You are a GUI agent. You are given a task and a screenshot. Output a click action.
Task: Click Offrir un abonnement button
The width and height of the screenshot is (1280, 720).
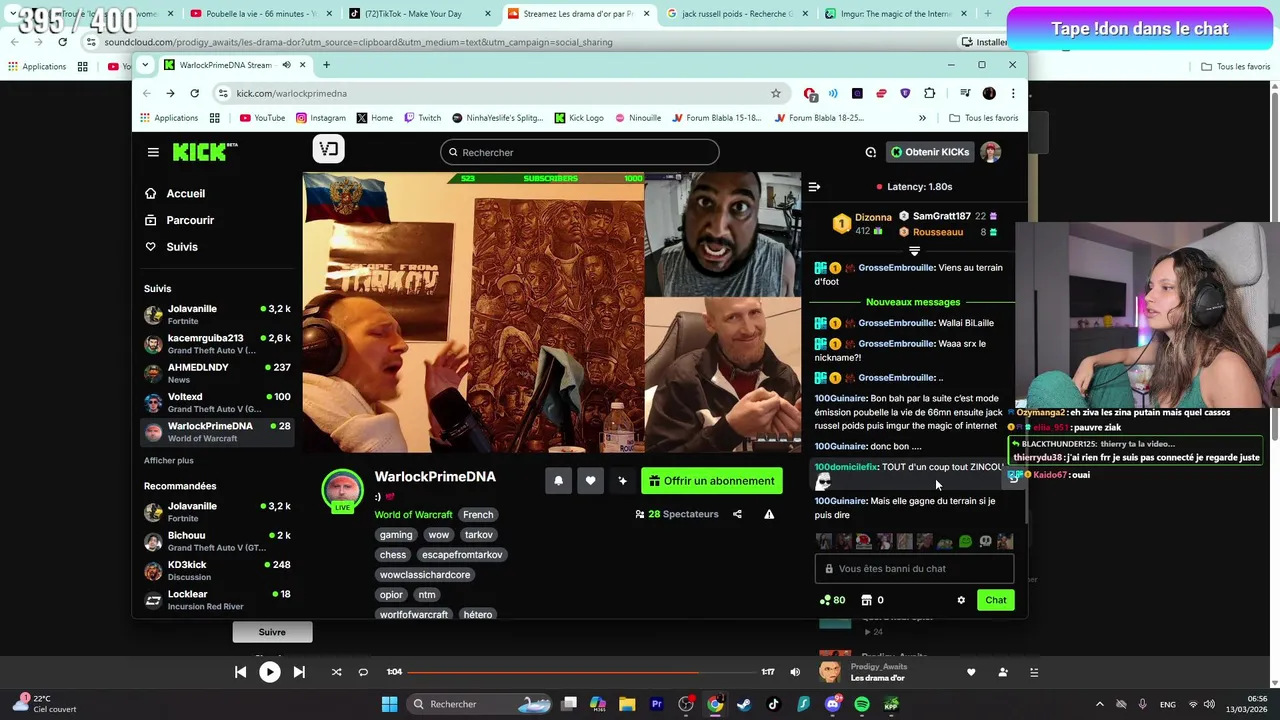[712, 481]
